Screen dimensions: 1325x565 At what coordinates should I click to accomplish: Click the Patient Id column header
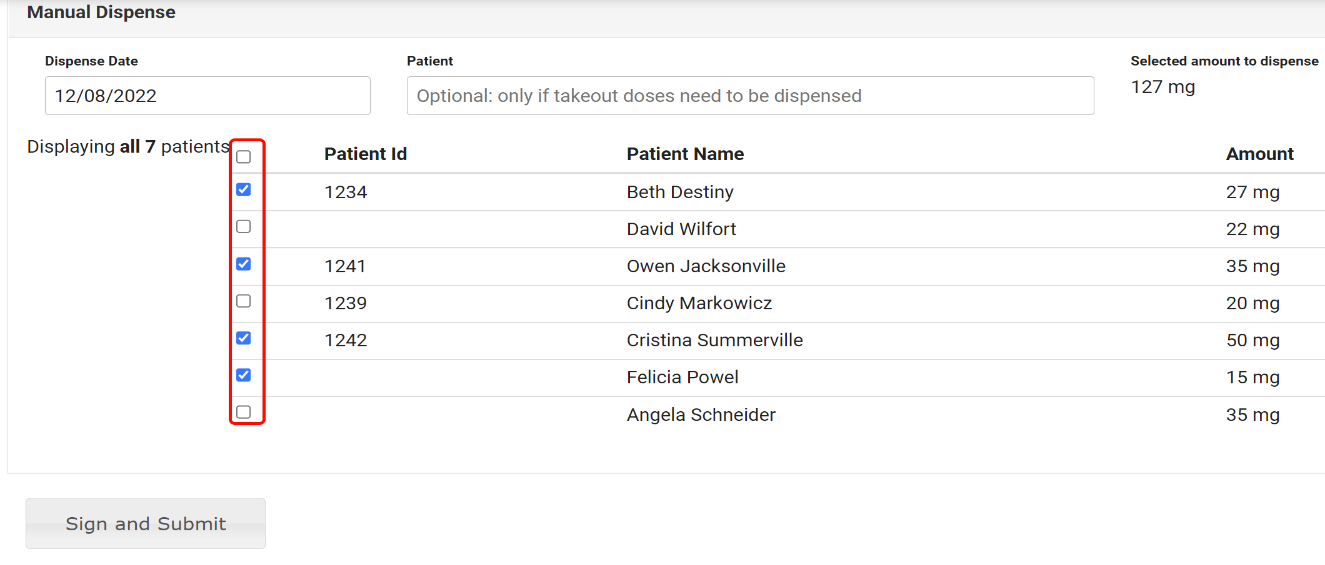(x=365, y=154)
